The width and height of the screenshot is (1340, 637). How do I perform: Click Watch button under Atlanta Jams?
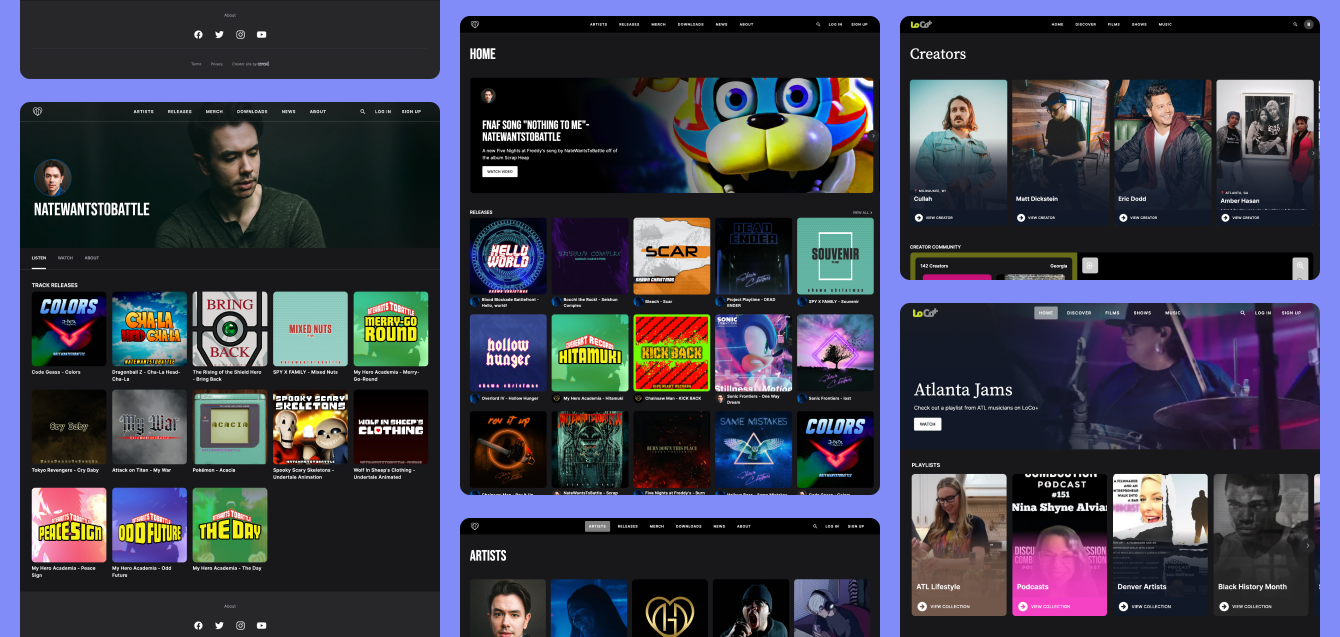point(928,424)
